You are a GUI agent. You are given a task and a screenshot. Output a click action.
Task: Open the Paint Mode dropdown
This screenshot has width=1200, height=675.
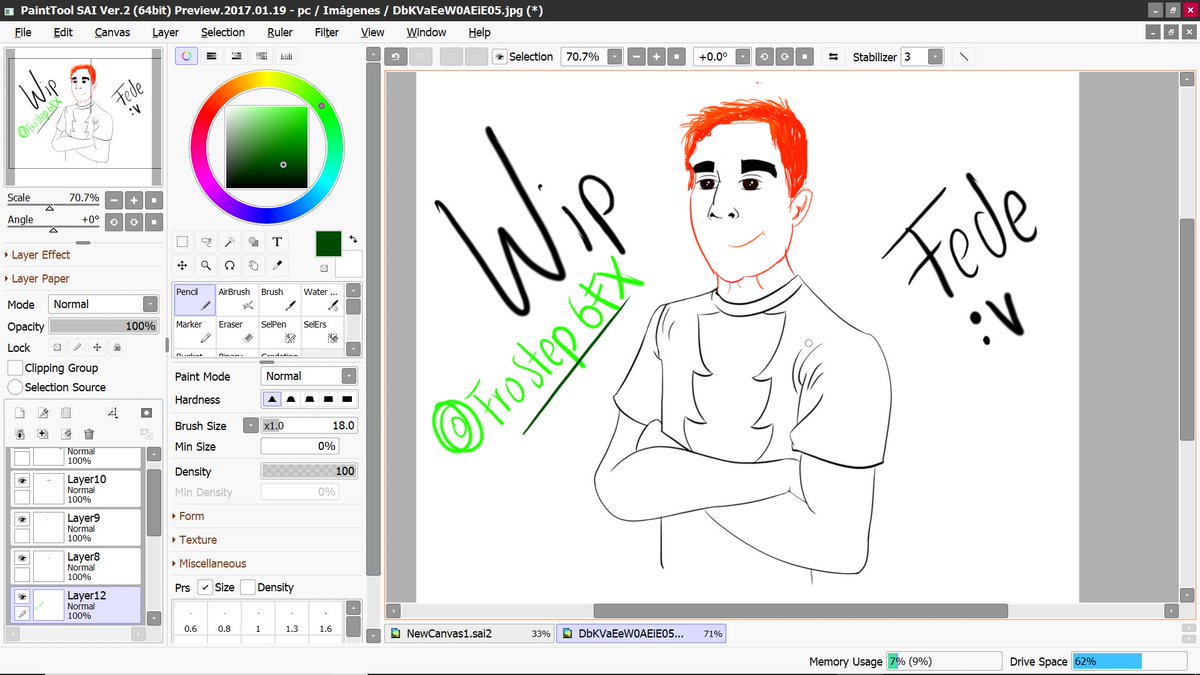309,376
